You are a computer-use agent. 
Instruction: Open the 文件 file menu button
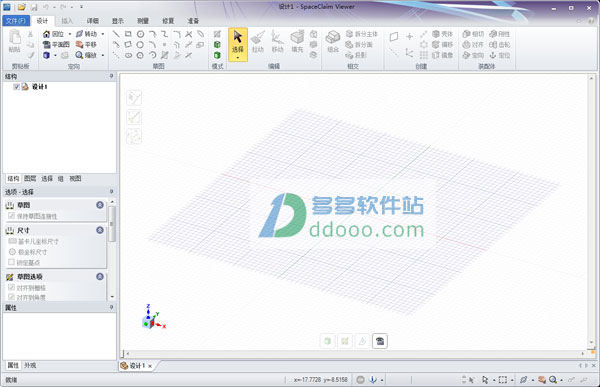pyautogui.click(x=16, y=21)
